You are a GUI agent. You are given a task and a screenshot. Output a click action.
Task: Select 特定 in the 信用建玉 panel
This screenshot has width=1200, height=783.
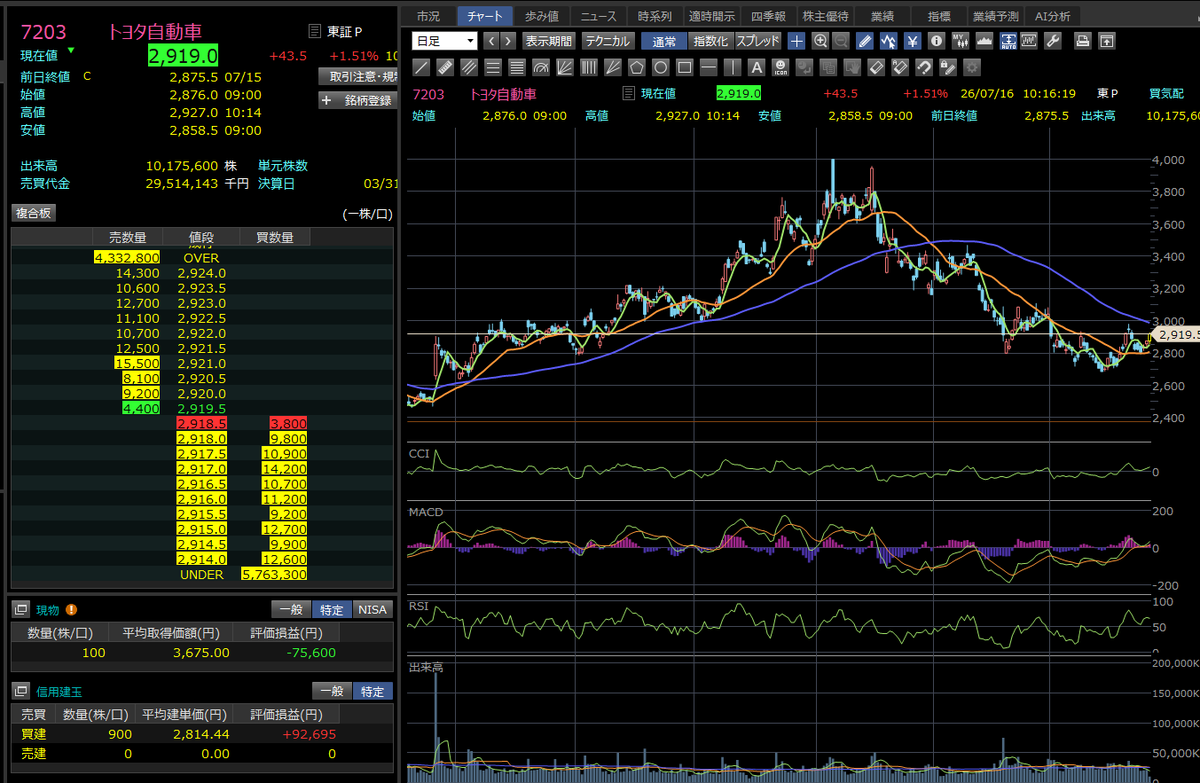point(372,691)
